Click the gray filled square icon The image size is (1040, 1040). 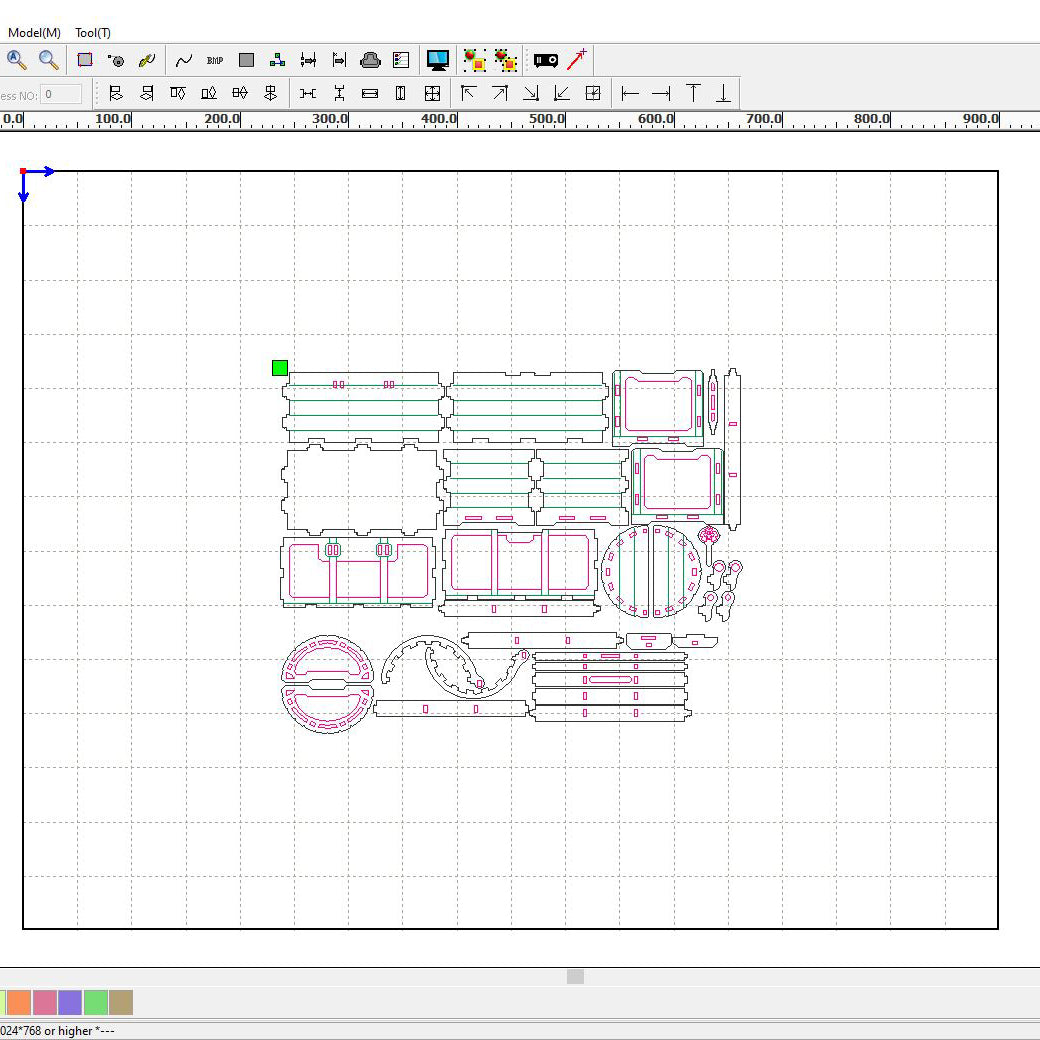[x=247, y=60]
